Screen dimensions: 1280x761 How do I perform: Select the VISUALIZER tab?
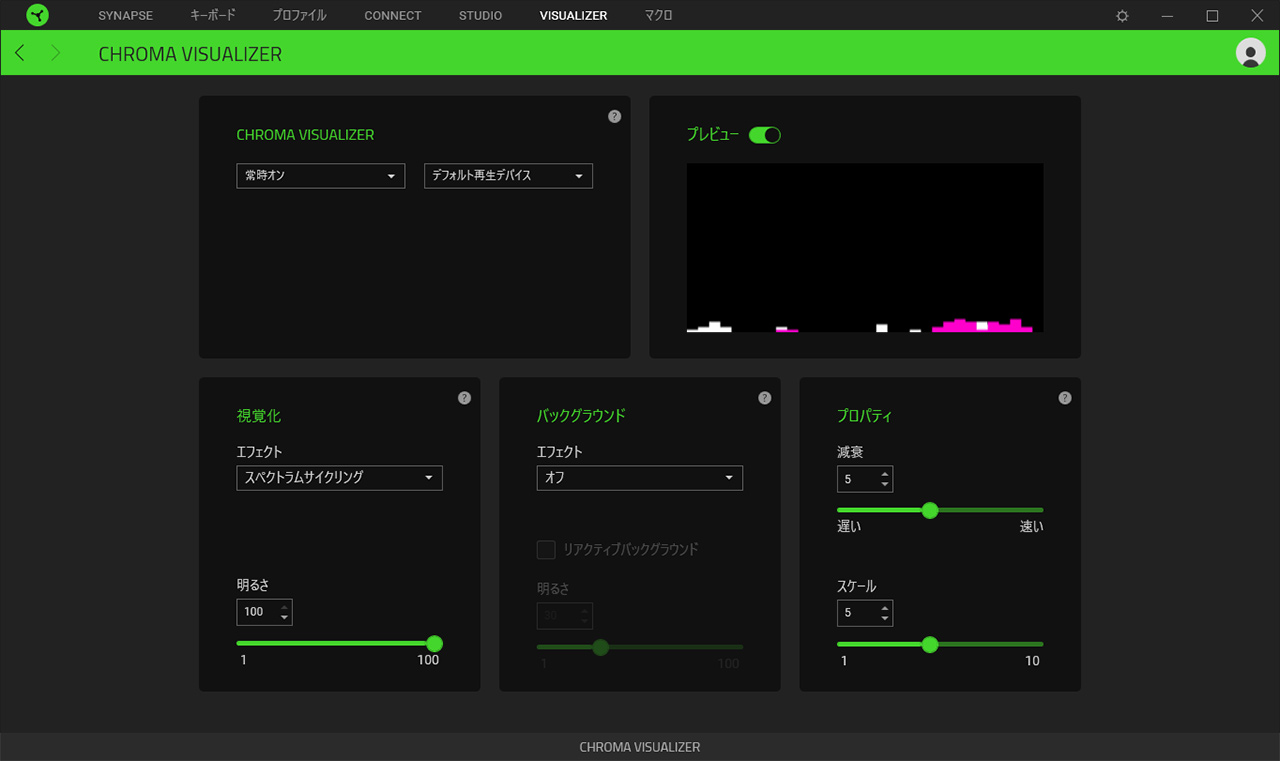click(573, 16)
